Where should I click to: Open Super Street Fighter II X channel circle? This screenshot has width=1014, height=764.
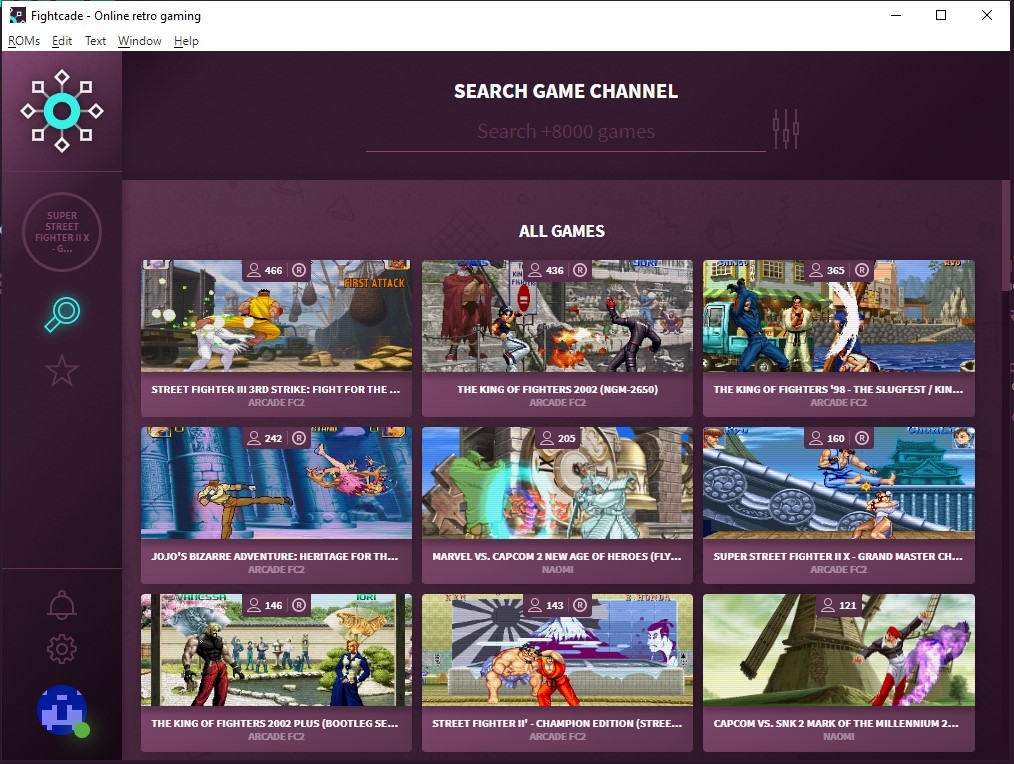62,232
